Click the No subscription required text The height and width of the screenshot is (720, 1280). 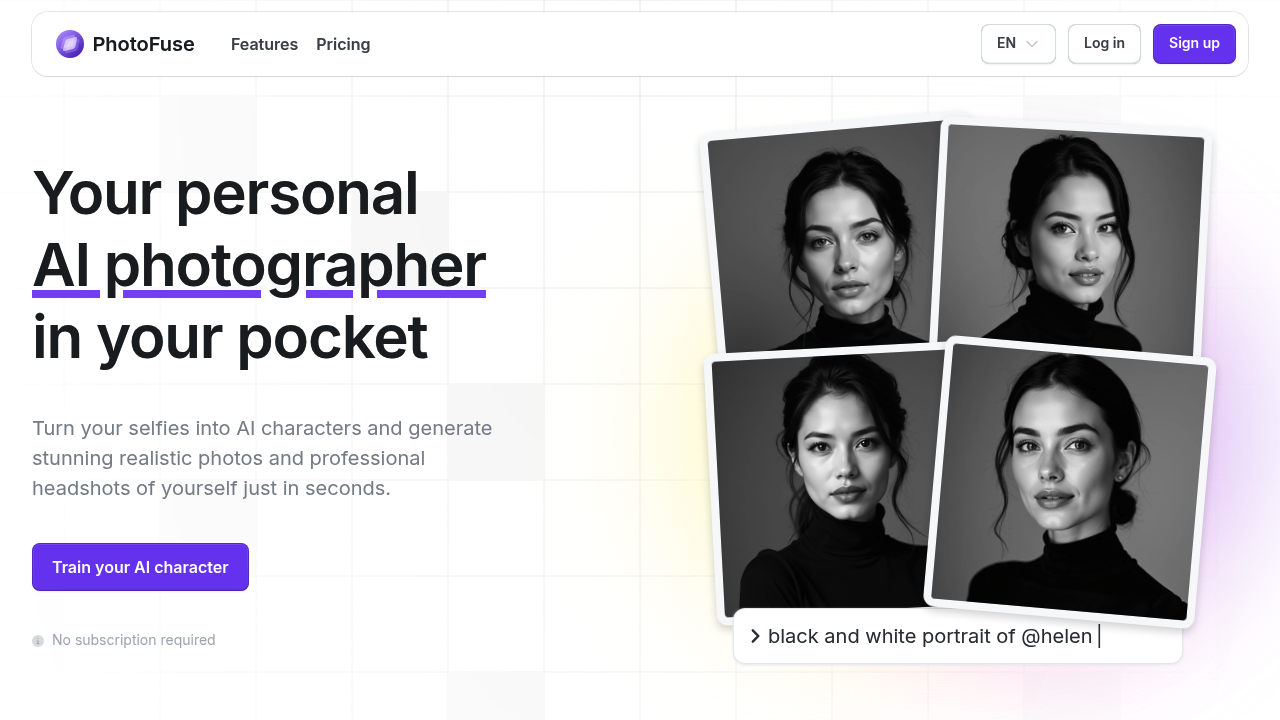pos(132,640)
